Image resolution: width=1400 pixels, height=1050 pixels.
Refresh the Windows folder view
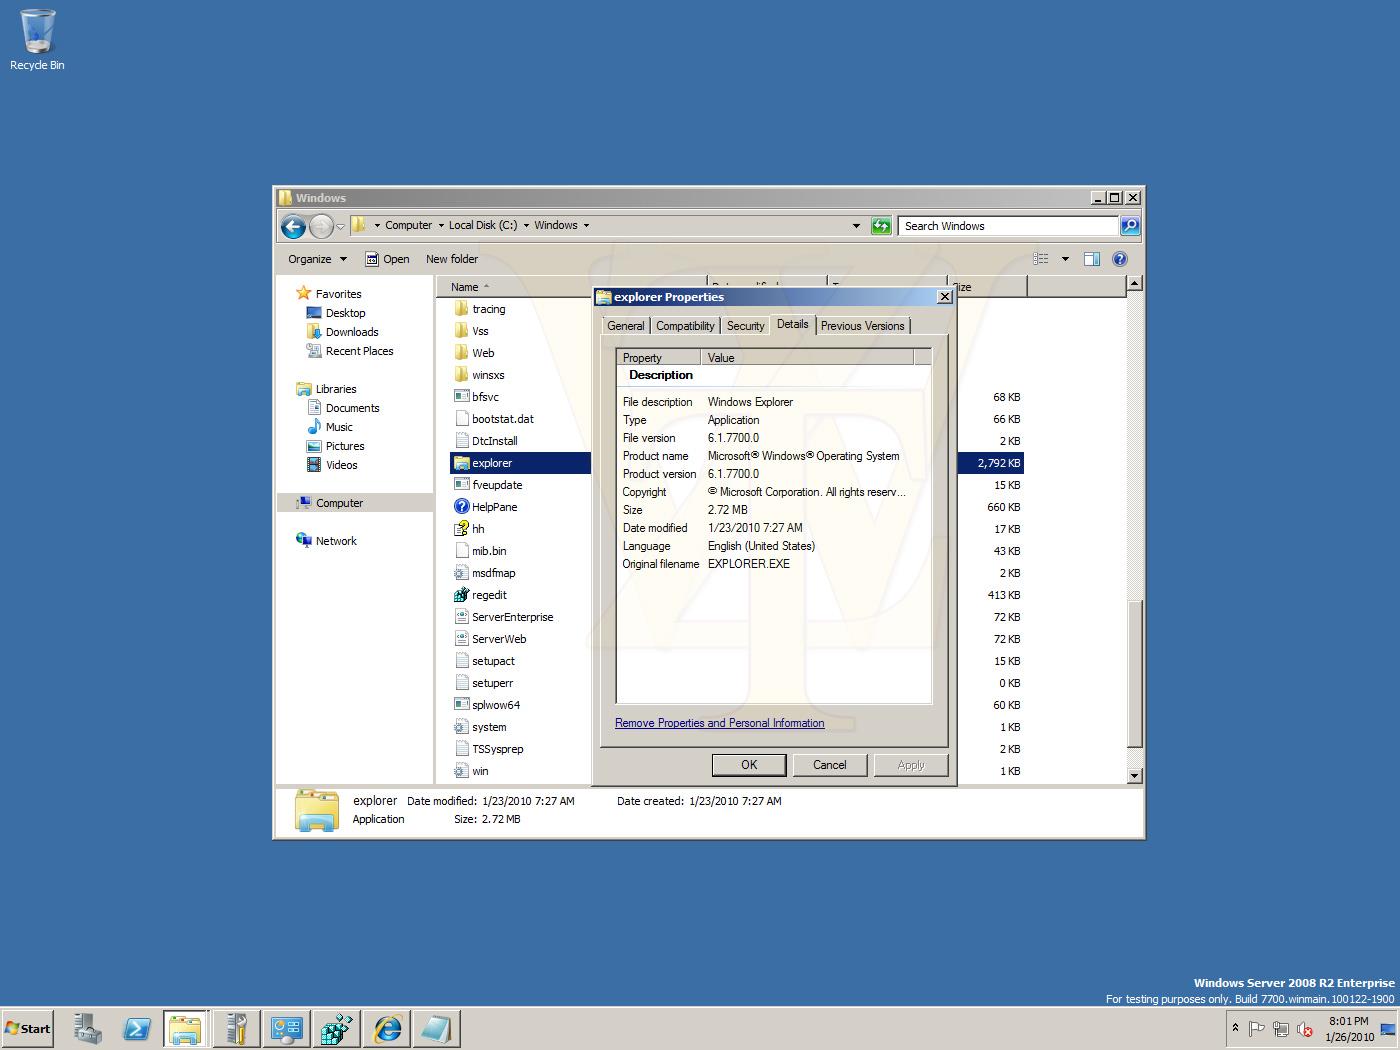pos(881,226)
